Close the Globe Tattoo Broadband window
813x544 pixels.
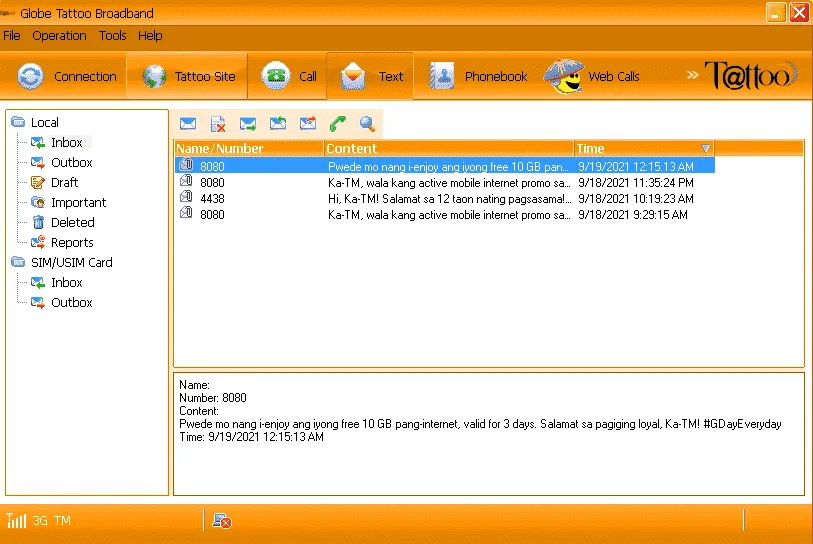pyautogui.click(x=799, y=12)
